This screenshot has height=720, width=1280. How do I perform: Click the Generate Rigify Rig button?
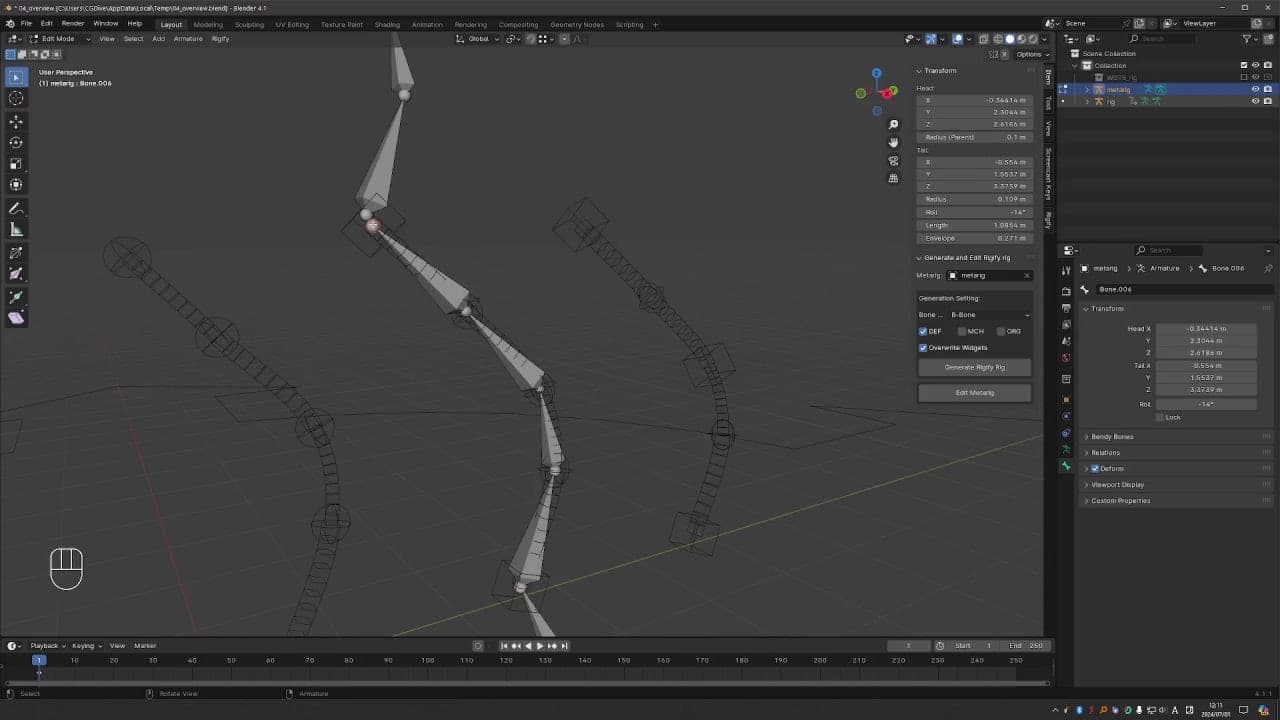coord(975,367)
